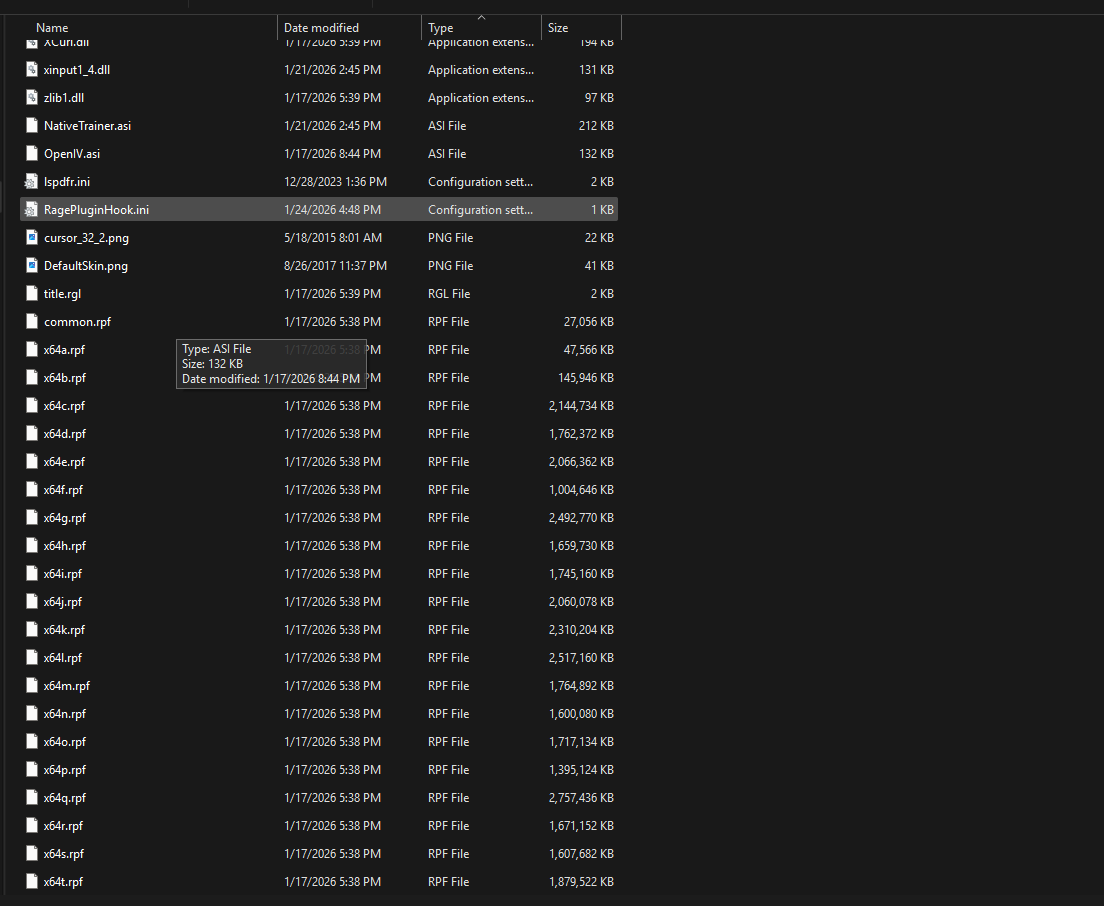
Task: Click the x64h.rpf file icon
Action: pos(32,546)
